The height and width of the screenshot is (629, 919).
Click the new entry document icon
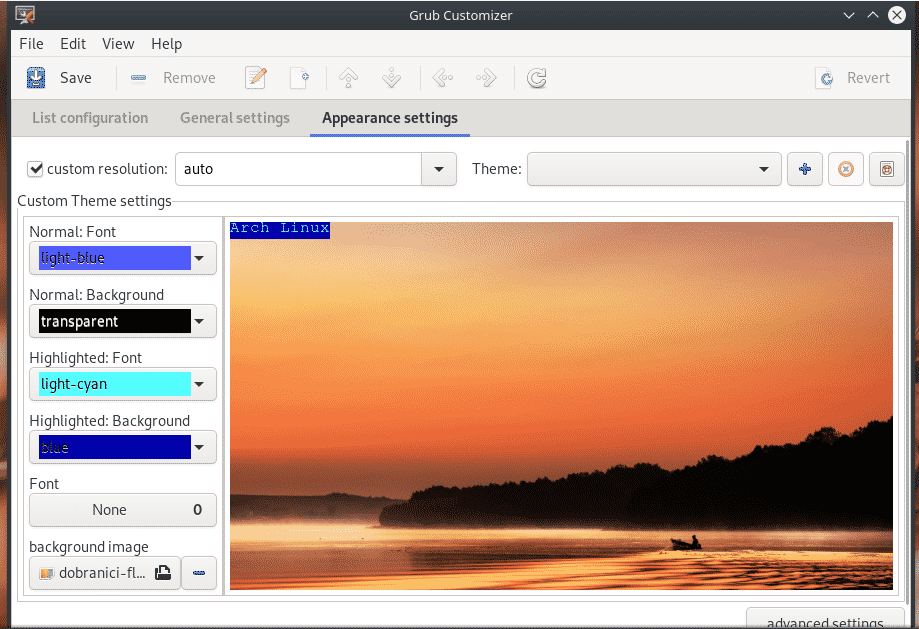pos(299,78)
